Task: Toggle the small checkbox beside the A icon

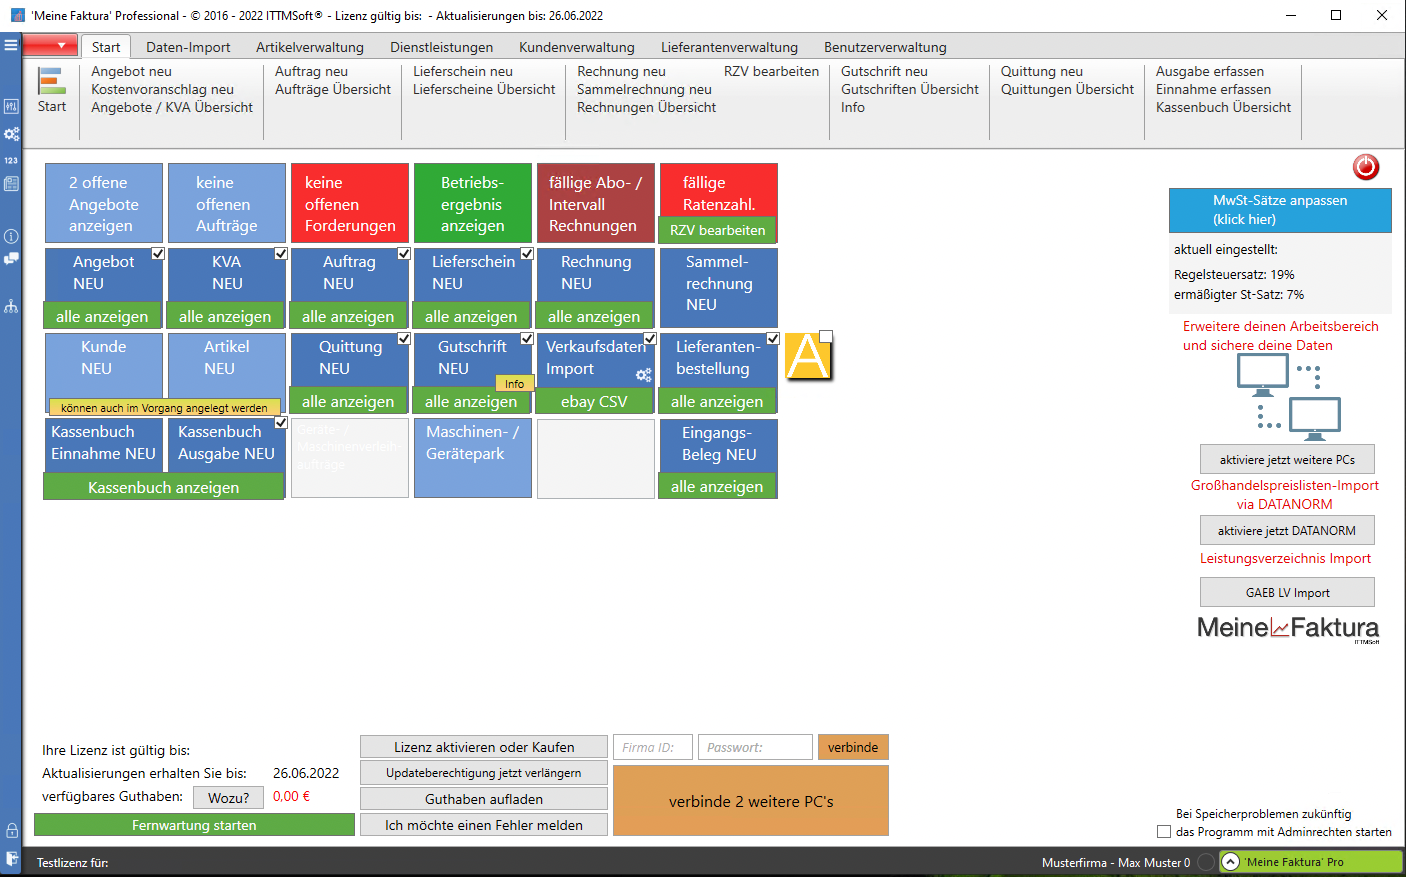Action: pos(826,337)
